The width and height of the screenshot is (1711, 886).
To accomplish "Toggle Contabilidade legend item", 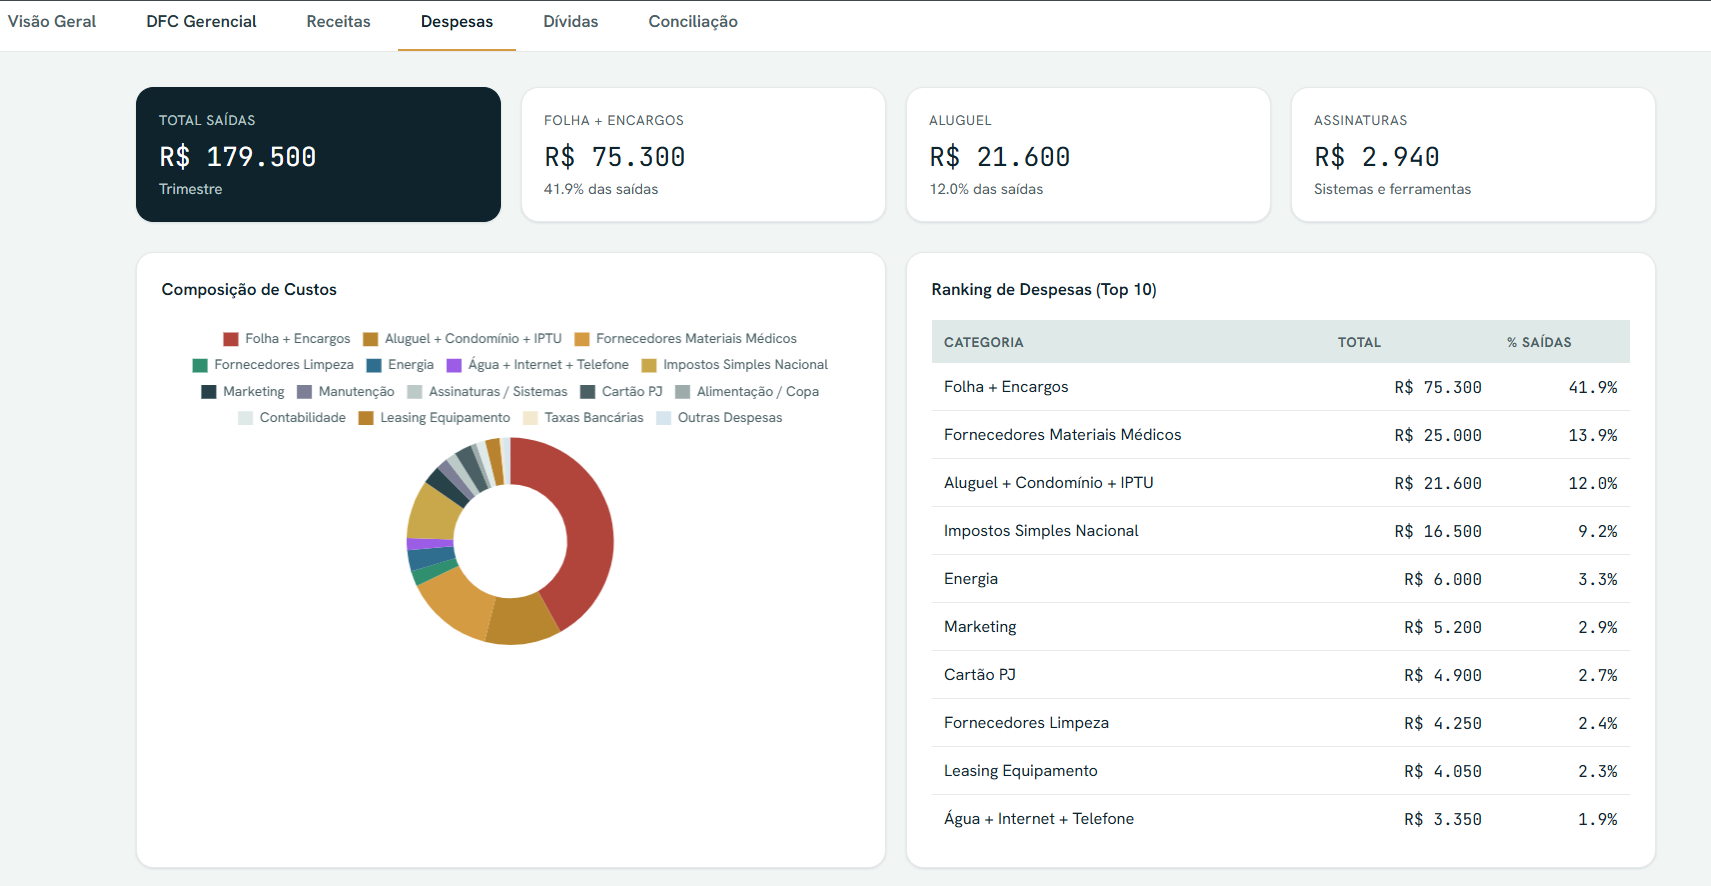I will click(x=292, y=418).
